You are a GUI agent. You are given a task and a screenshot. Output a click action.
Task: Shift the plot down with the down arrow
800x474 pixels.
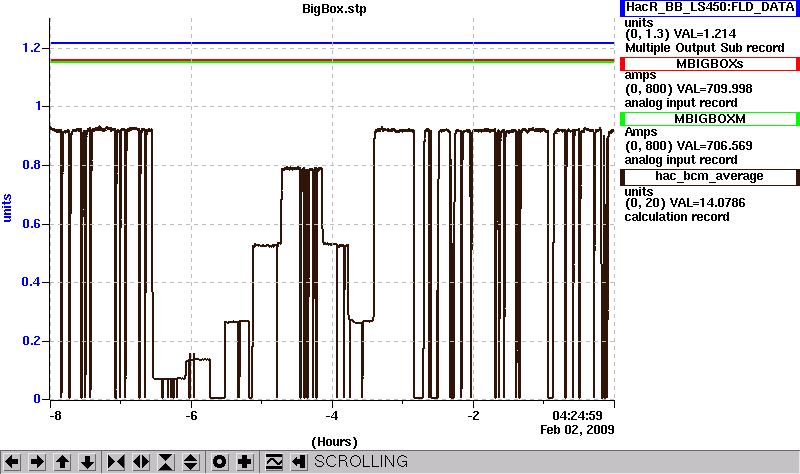[x=88, y=462]
